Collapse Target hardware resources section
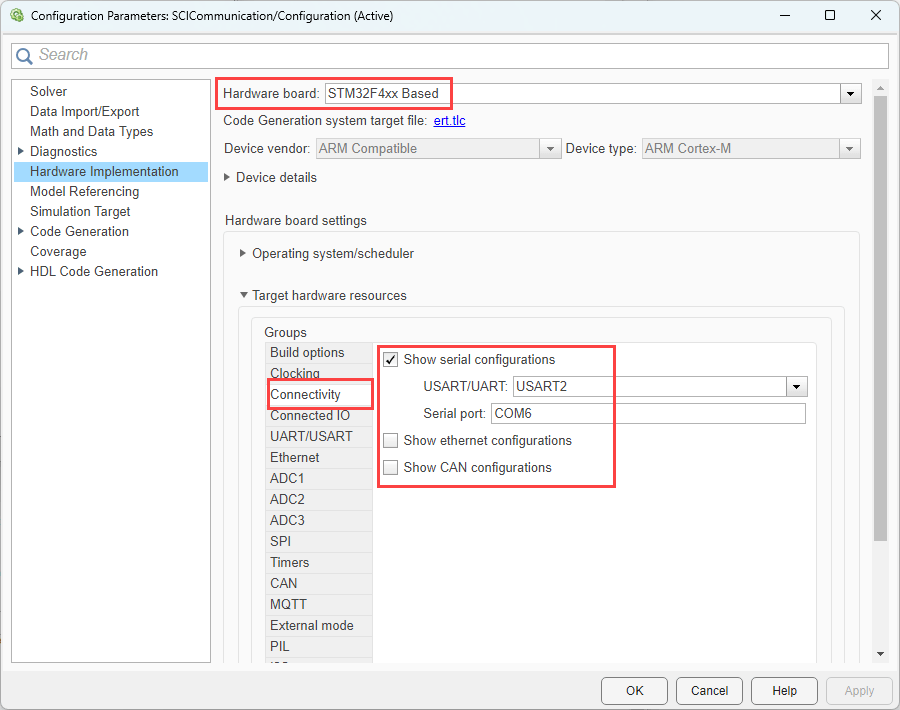Image resolution: width=900 pixels, height=710 pixels. pyautogui.click(x=243, y=295)
